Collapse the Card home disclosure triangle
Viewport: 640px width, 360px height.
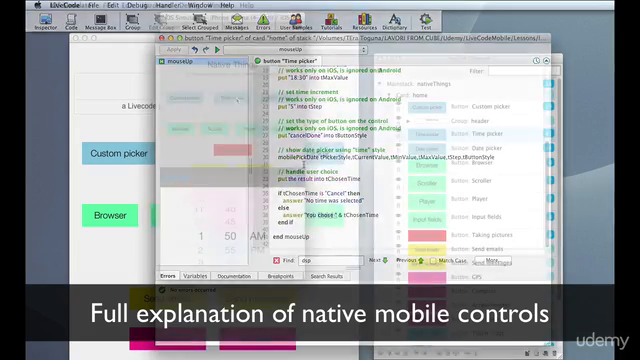coord(389,95)
